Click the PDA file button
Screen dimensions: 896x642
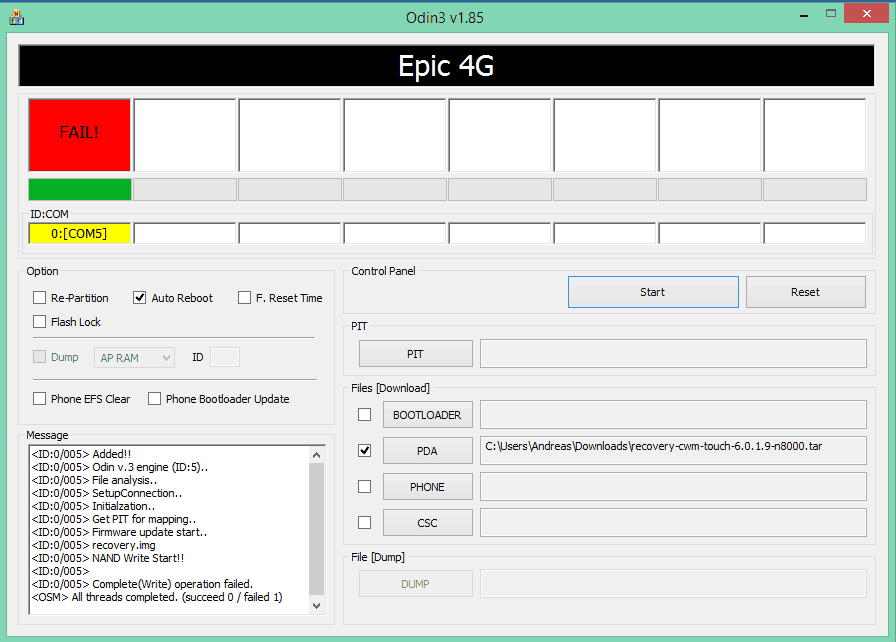tap(427, 451)
